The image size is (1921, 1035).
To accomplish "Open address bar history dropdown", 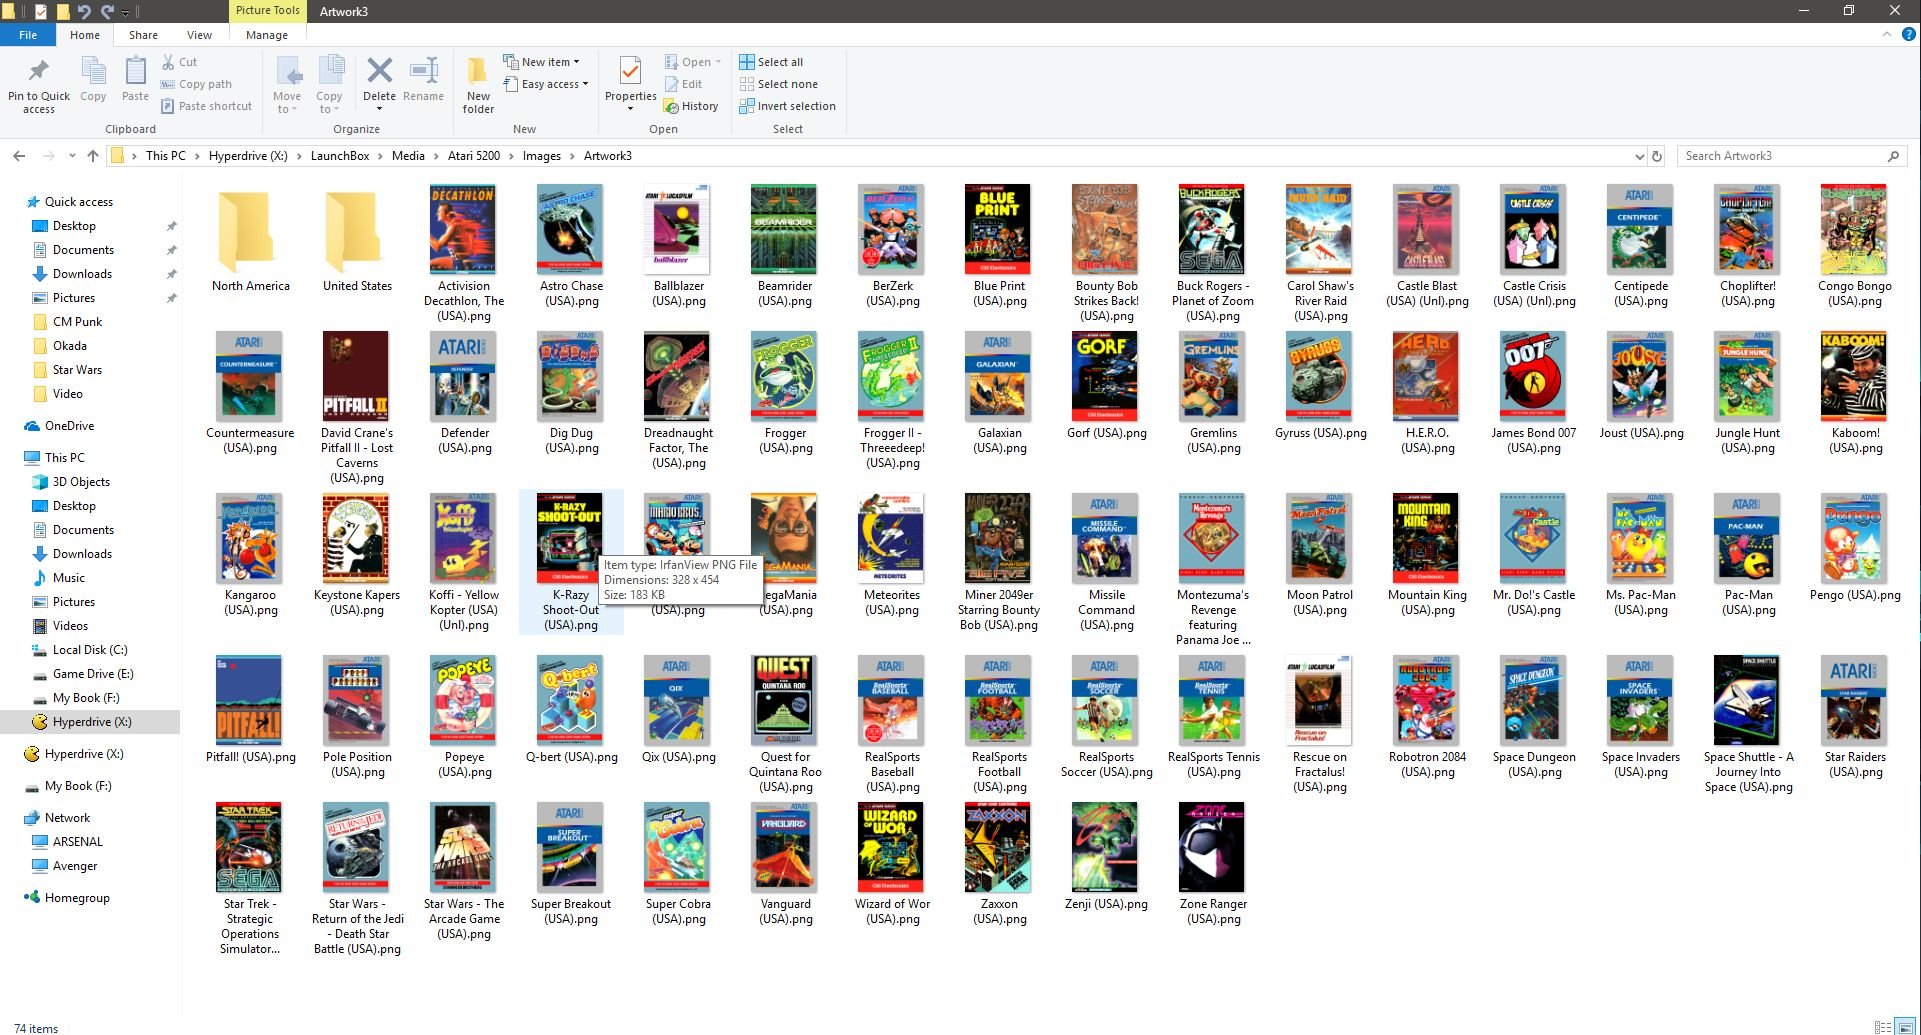I will [1639, 156].
